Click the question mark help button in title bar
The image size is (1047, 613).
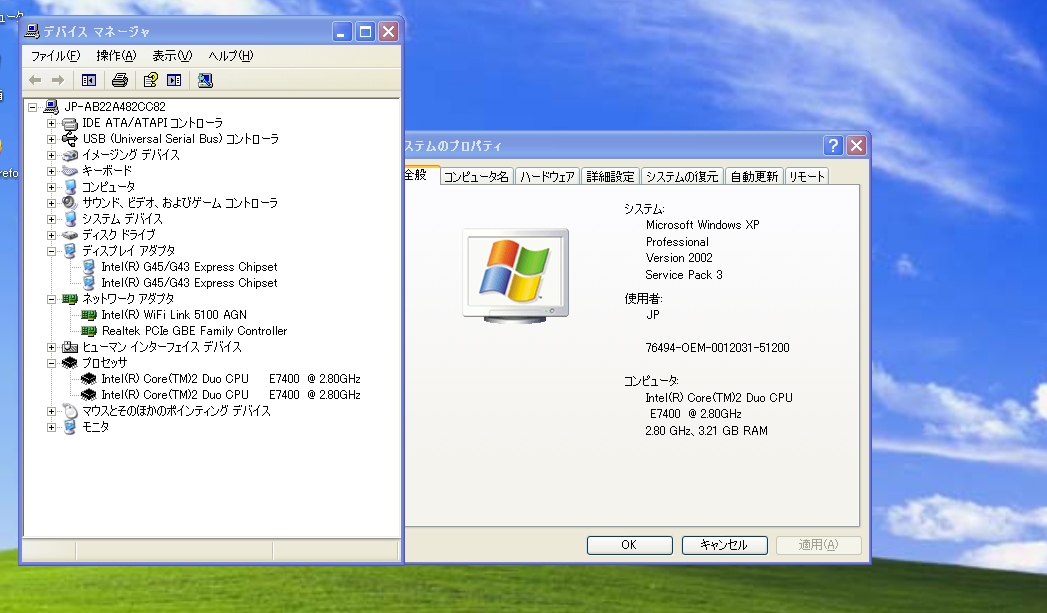click(x=833, y=145)
